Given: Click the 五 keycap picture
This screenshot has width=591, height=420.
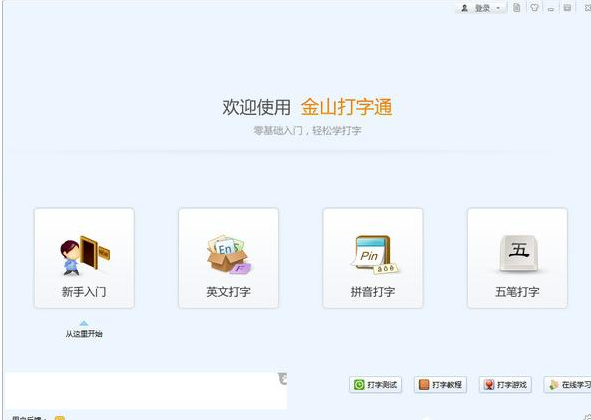Looking at the screenshot, I should (519, 253).
